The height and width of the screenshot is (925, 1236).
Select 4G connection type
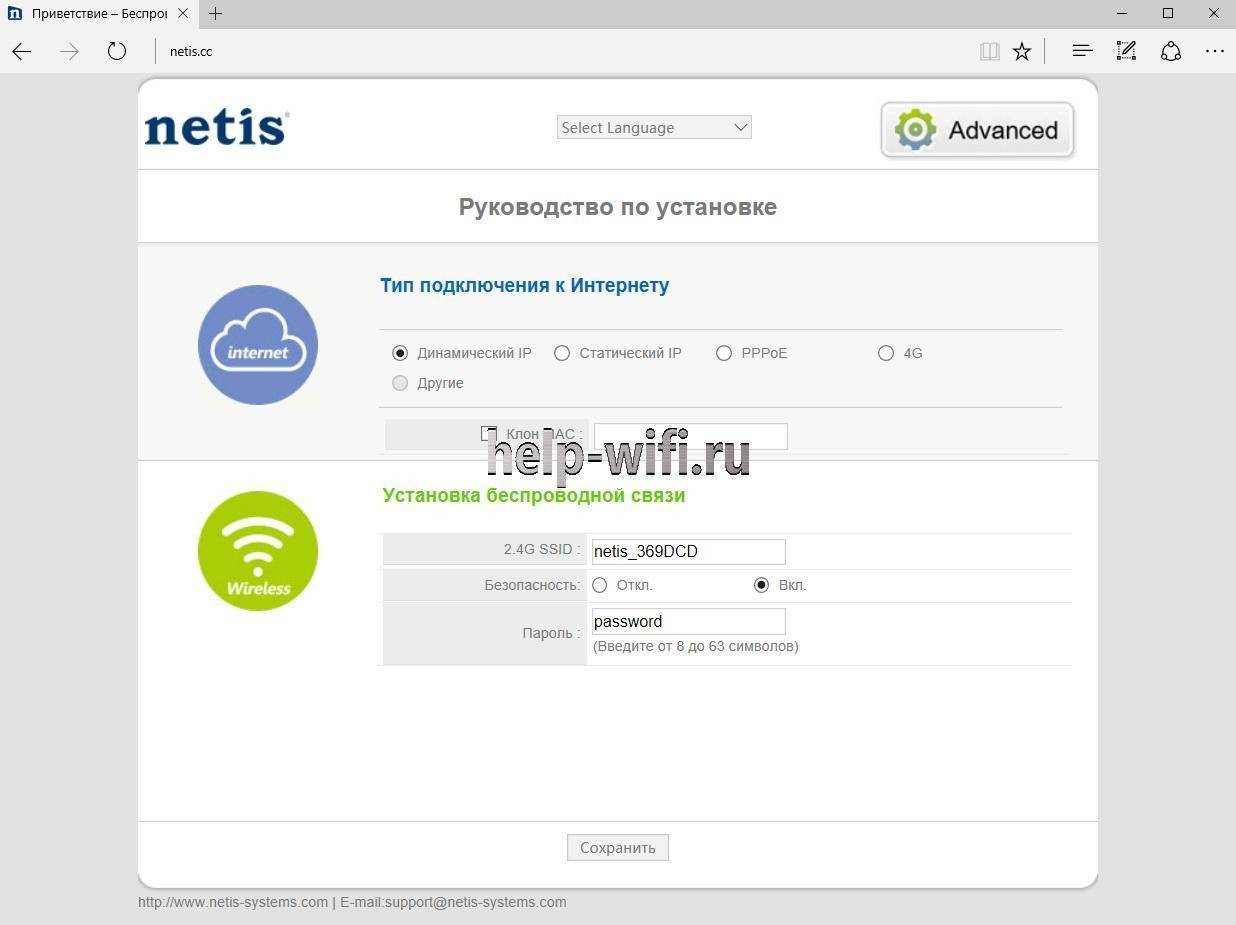coord(886,353)
